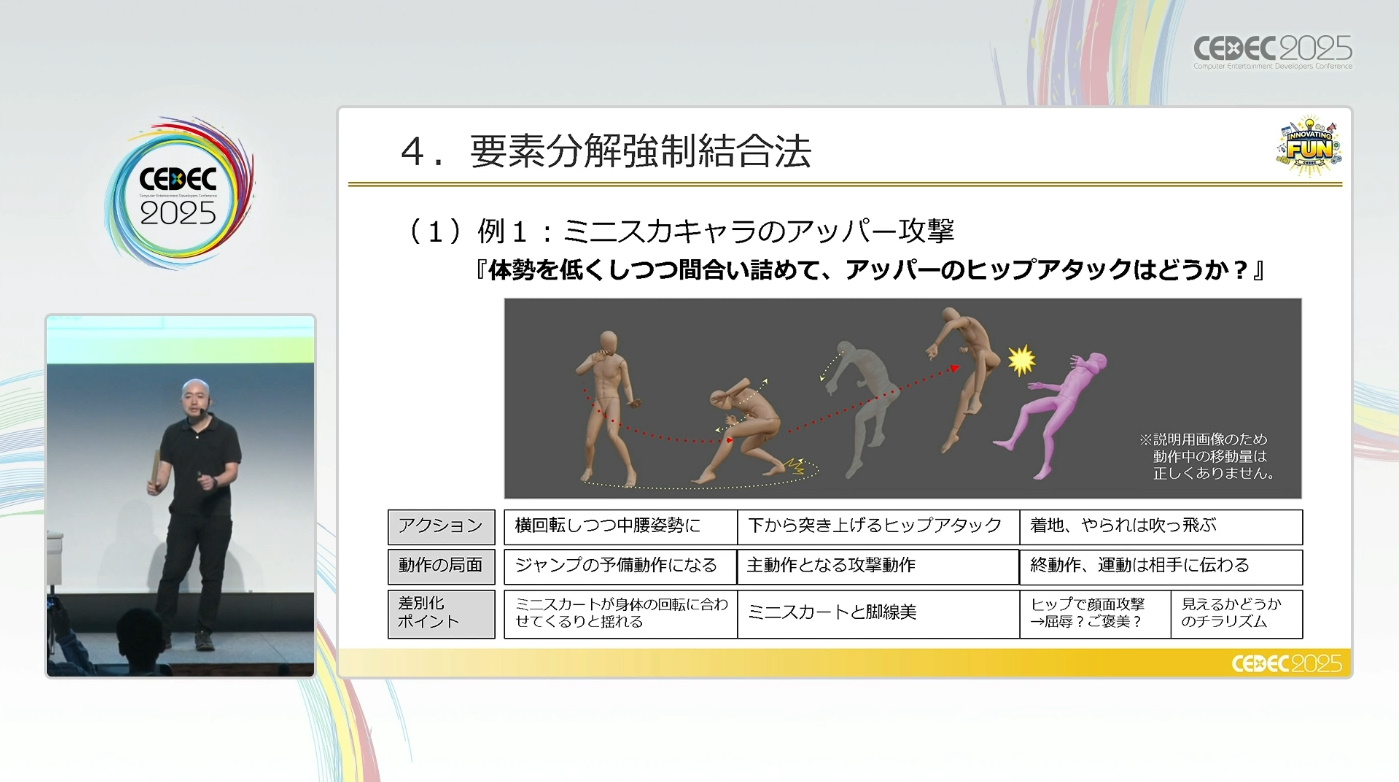
Task: Click the circular CEDEC 2025 logo
Action: [x=179, y=193]
